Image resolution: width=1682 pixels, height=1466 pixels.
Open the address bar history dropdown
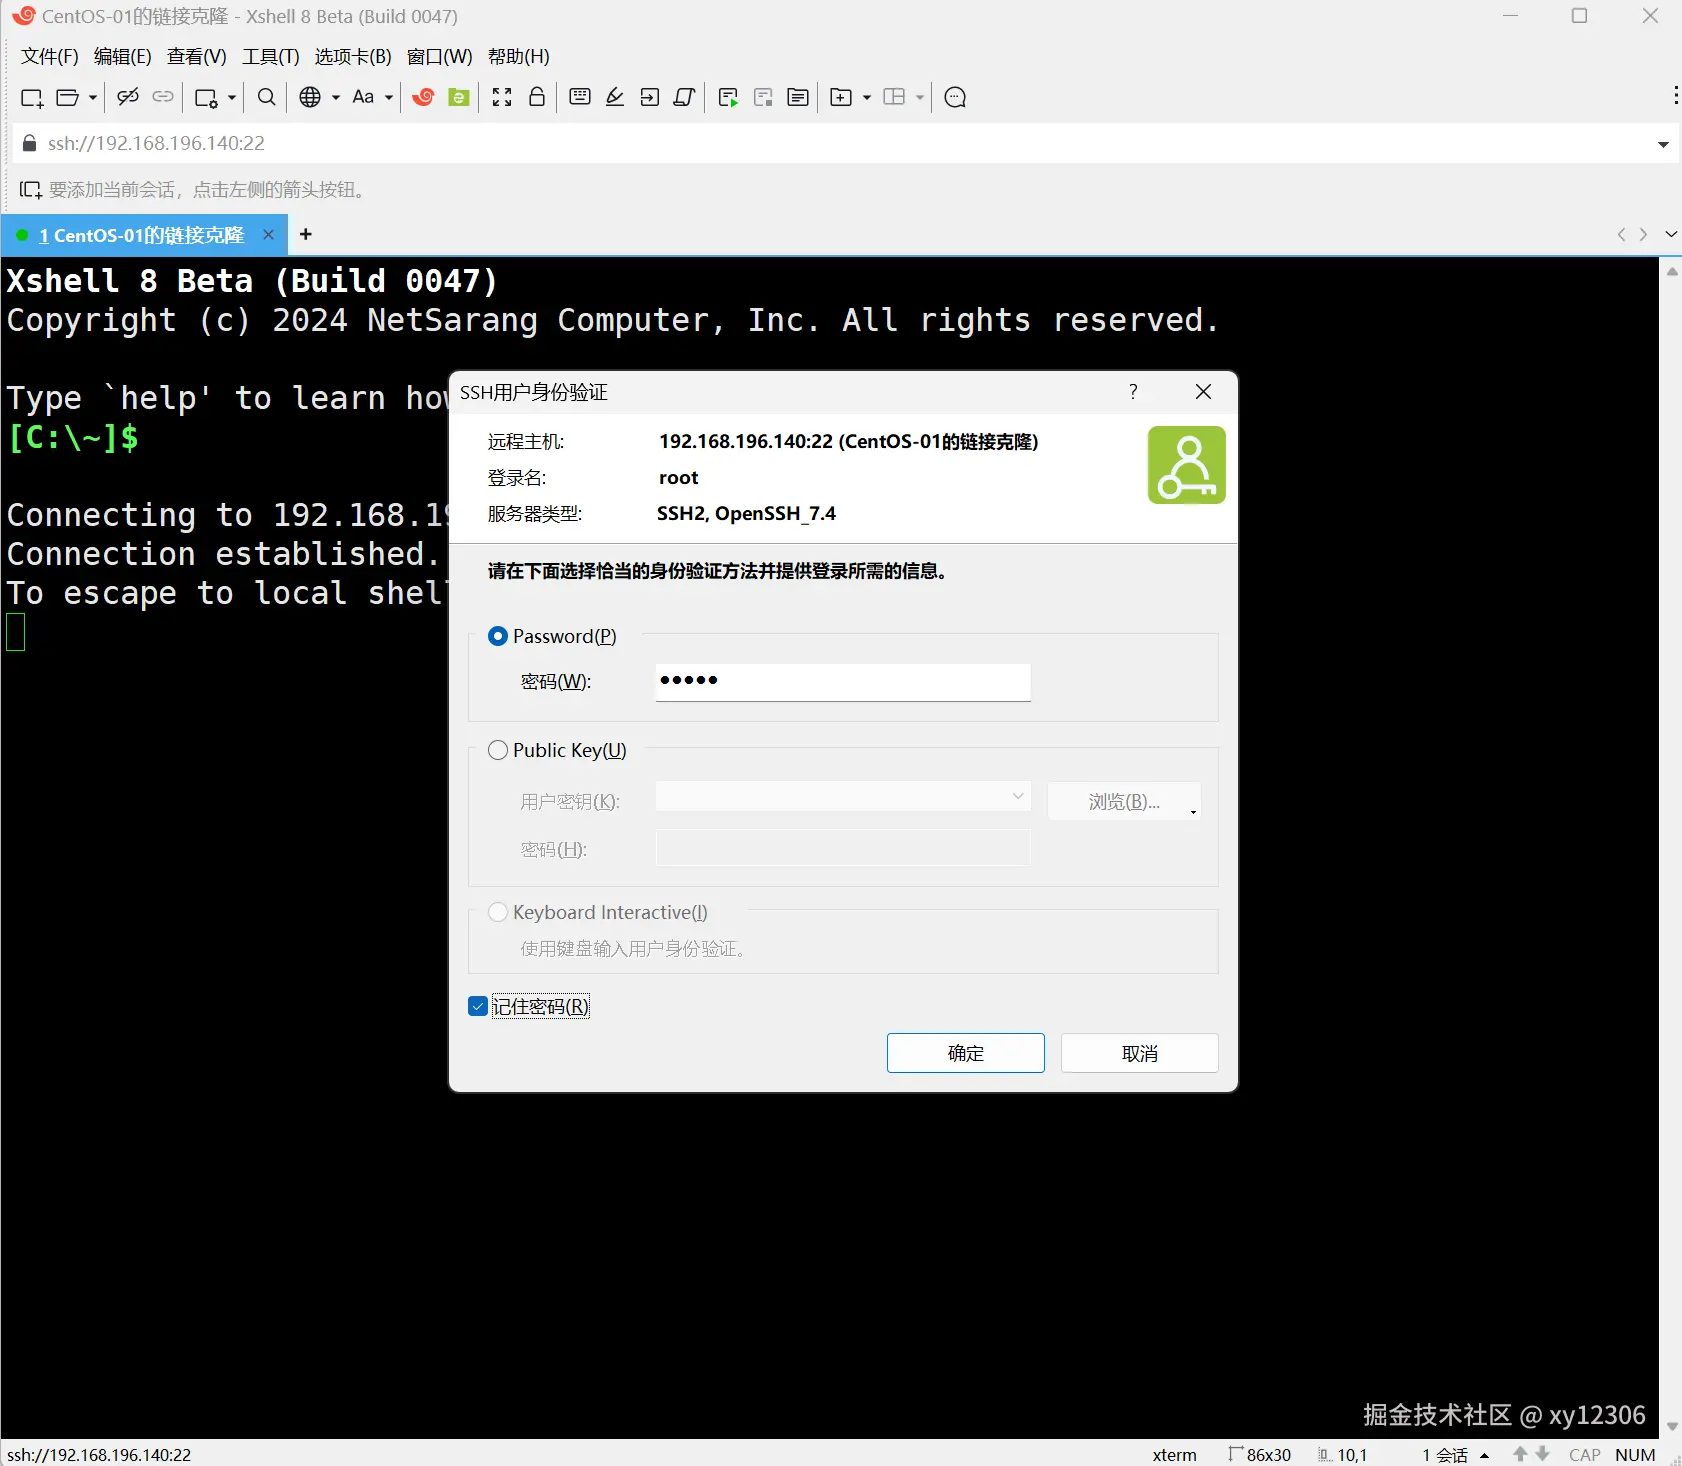coord(1663,144)
